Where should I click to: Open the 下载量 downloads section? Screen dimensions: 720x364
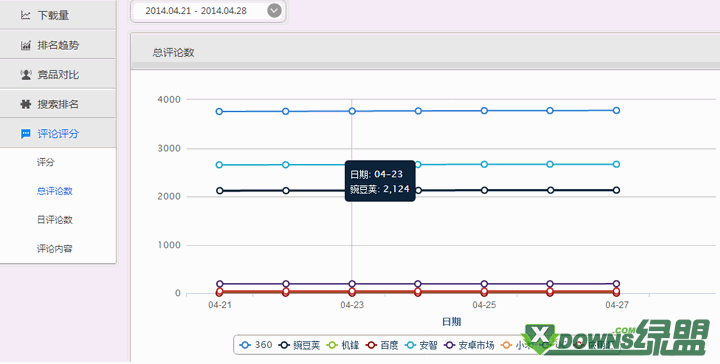(x=58, y=15)
